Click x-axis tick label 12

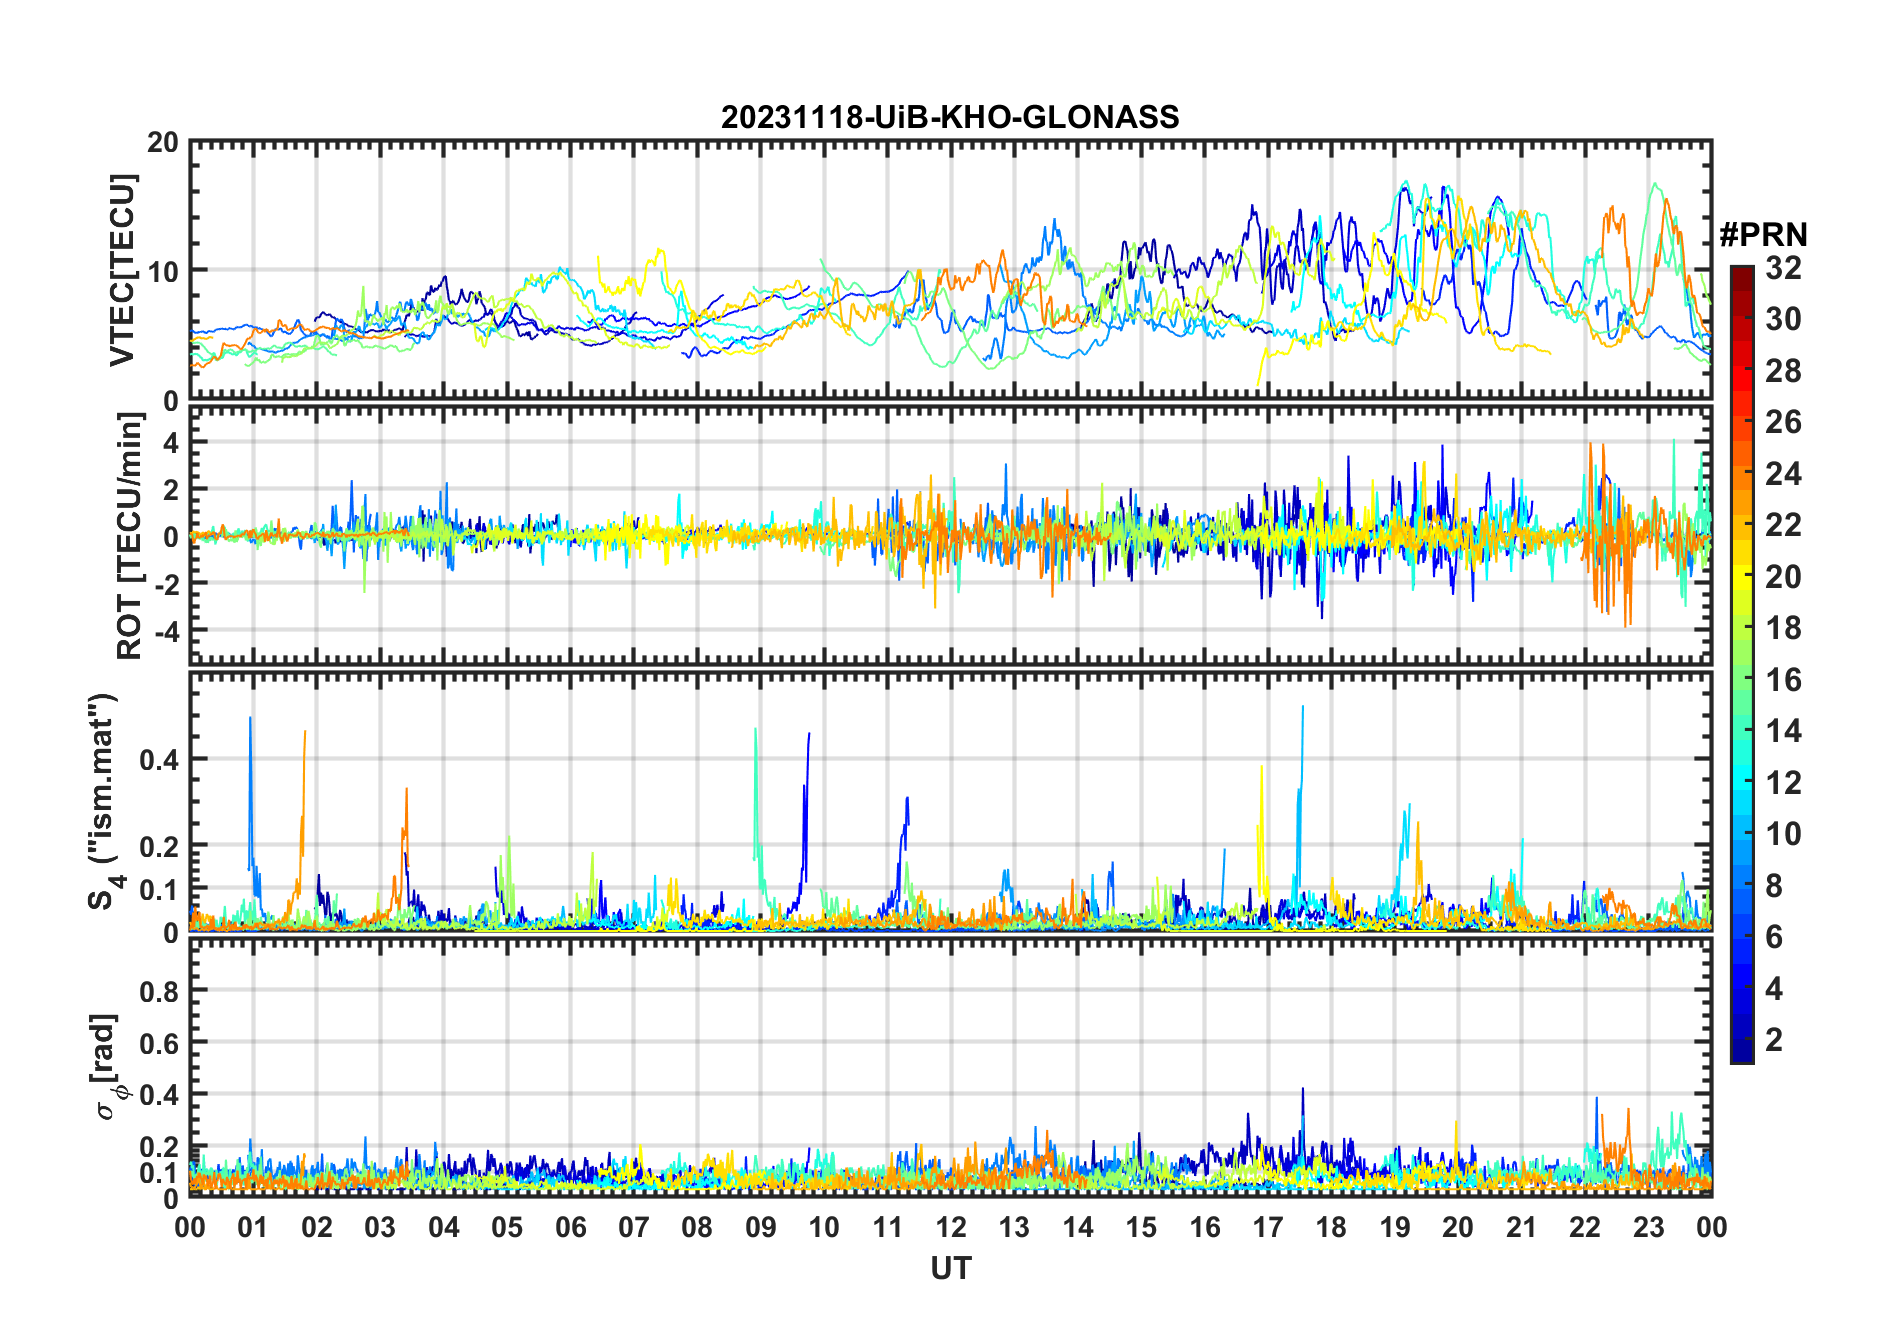(x=951, y=1227)
